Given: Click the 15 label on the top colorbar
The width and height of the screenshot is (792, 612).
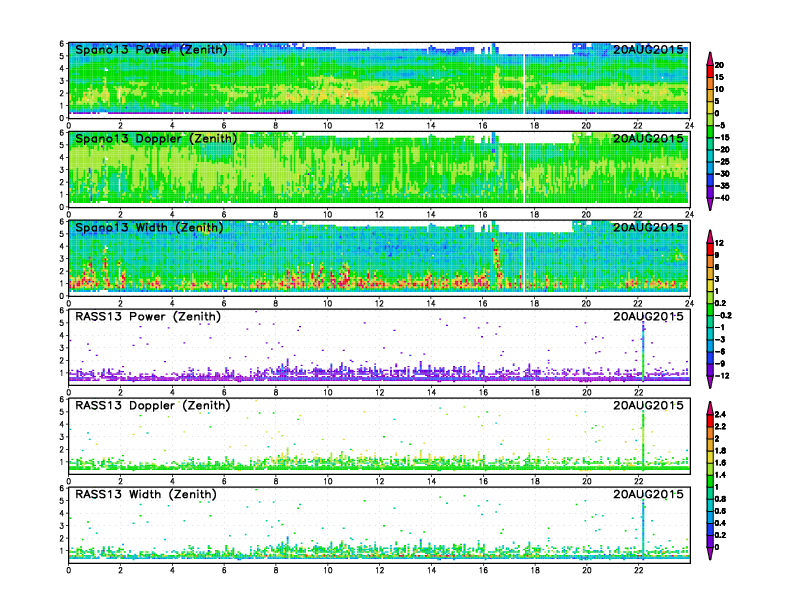Looking at the screenshot, I should (719, 77).
